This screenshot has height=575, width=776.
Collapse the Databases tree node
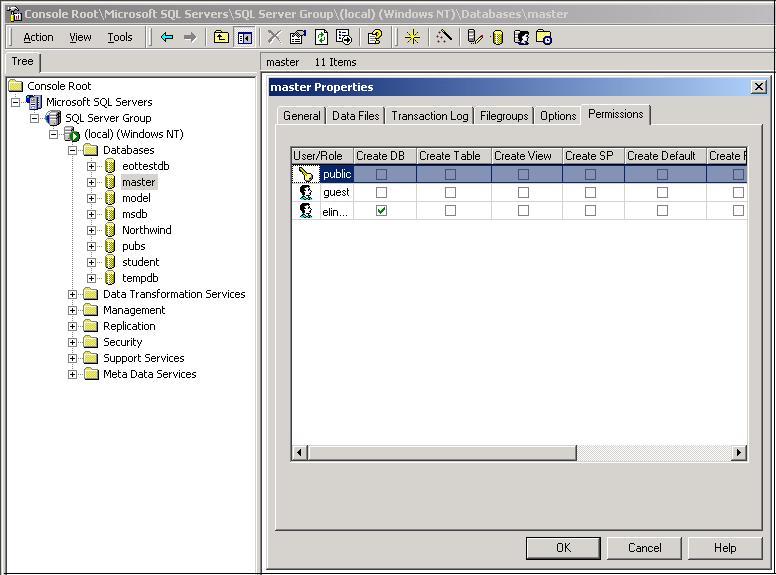tap(72, 150)
